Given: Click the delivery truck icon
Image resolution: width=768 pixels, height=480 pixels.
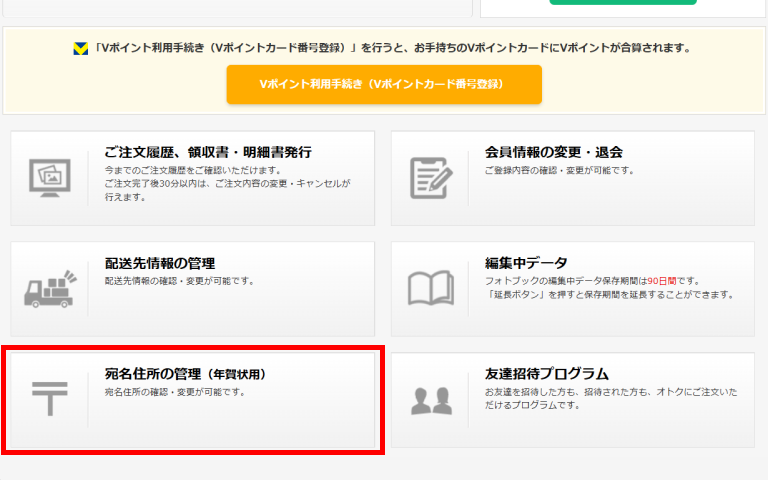Looking at the screenshot, I should (50, 289).
